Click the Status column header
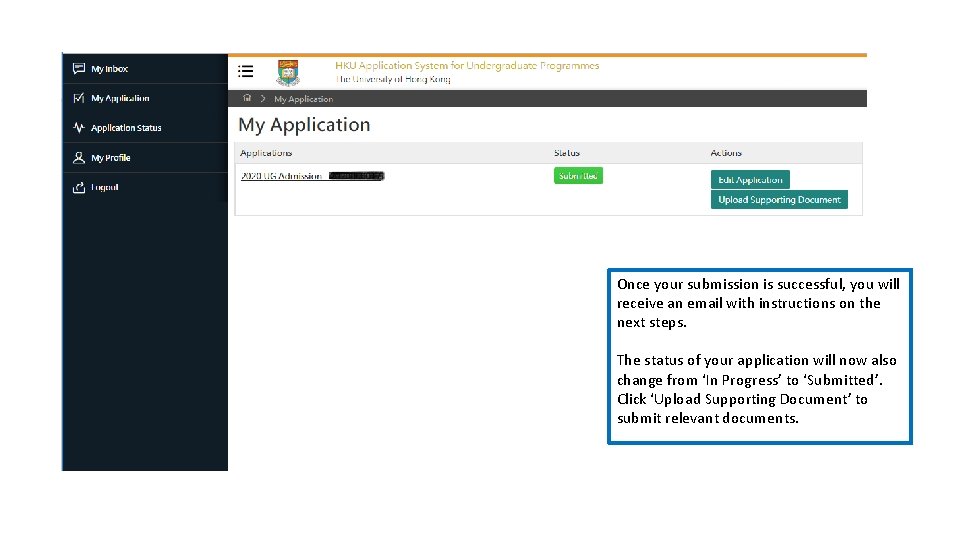The image size is (960, 540). [x=566, y=153]
